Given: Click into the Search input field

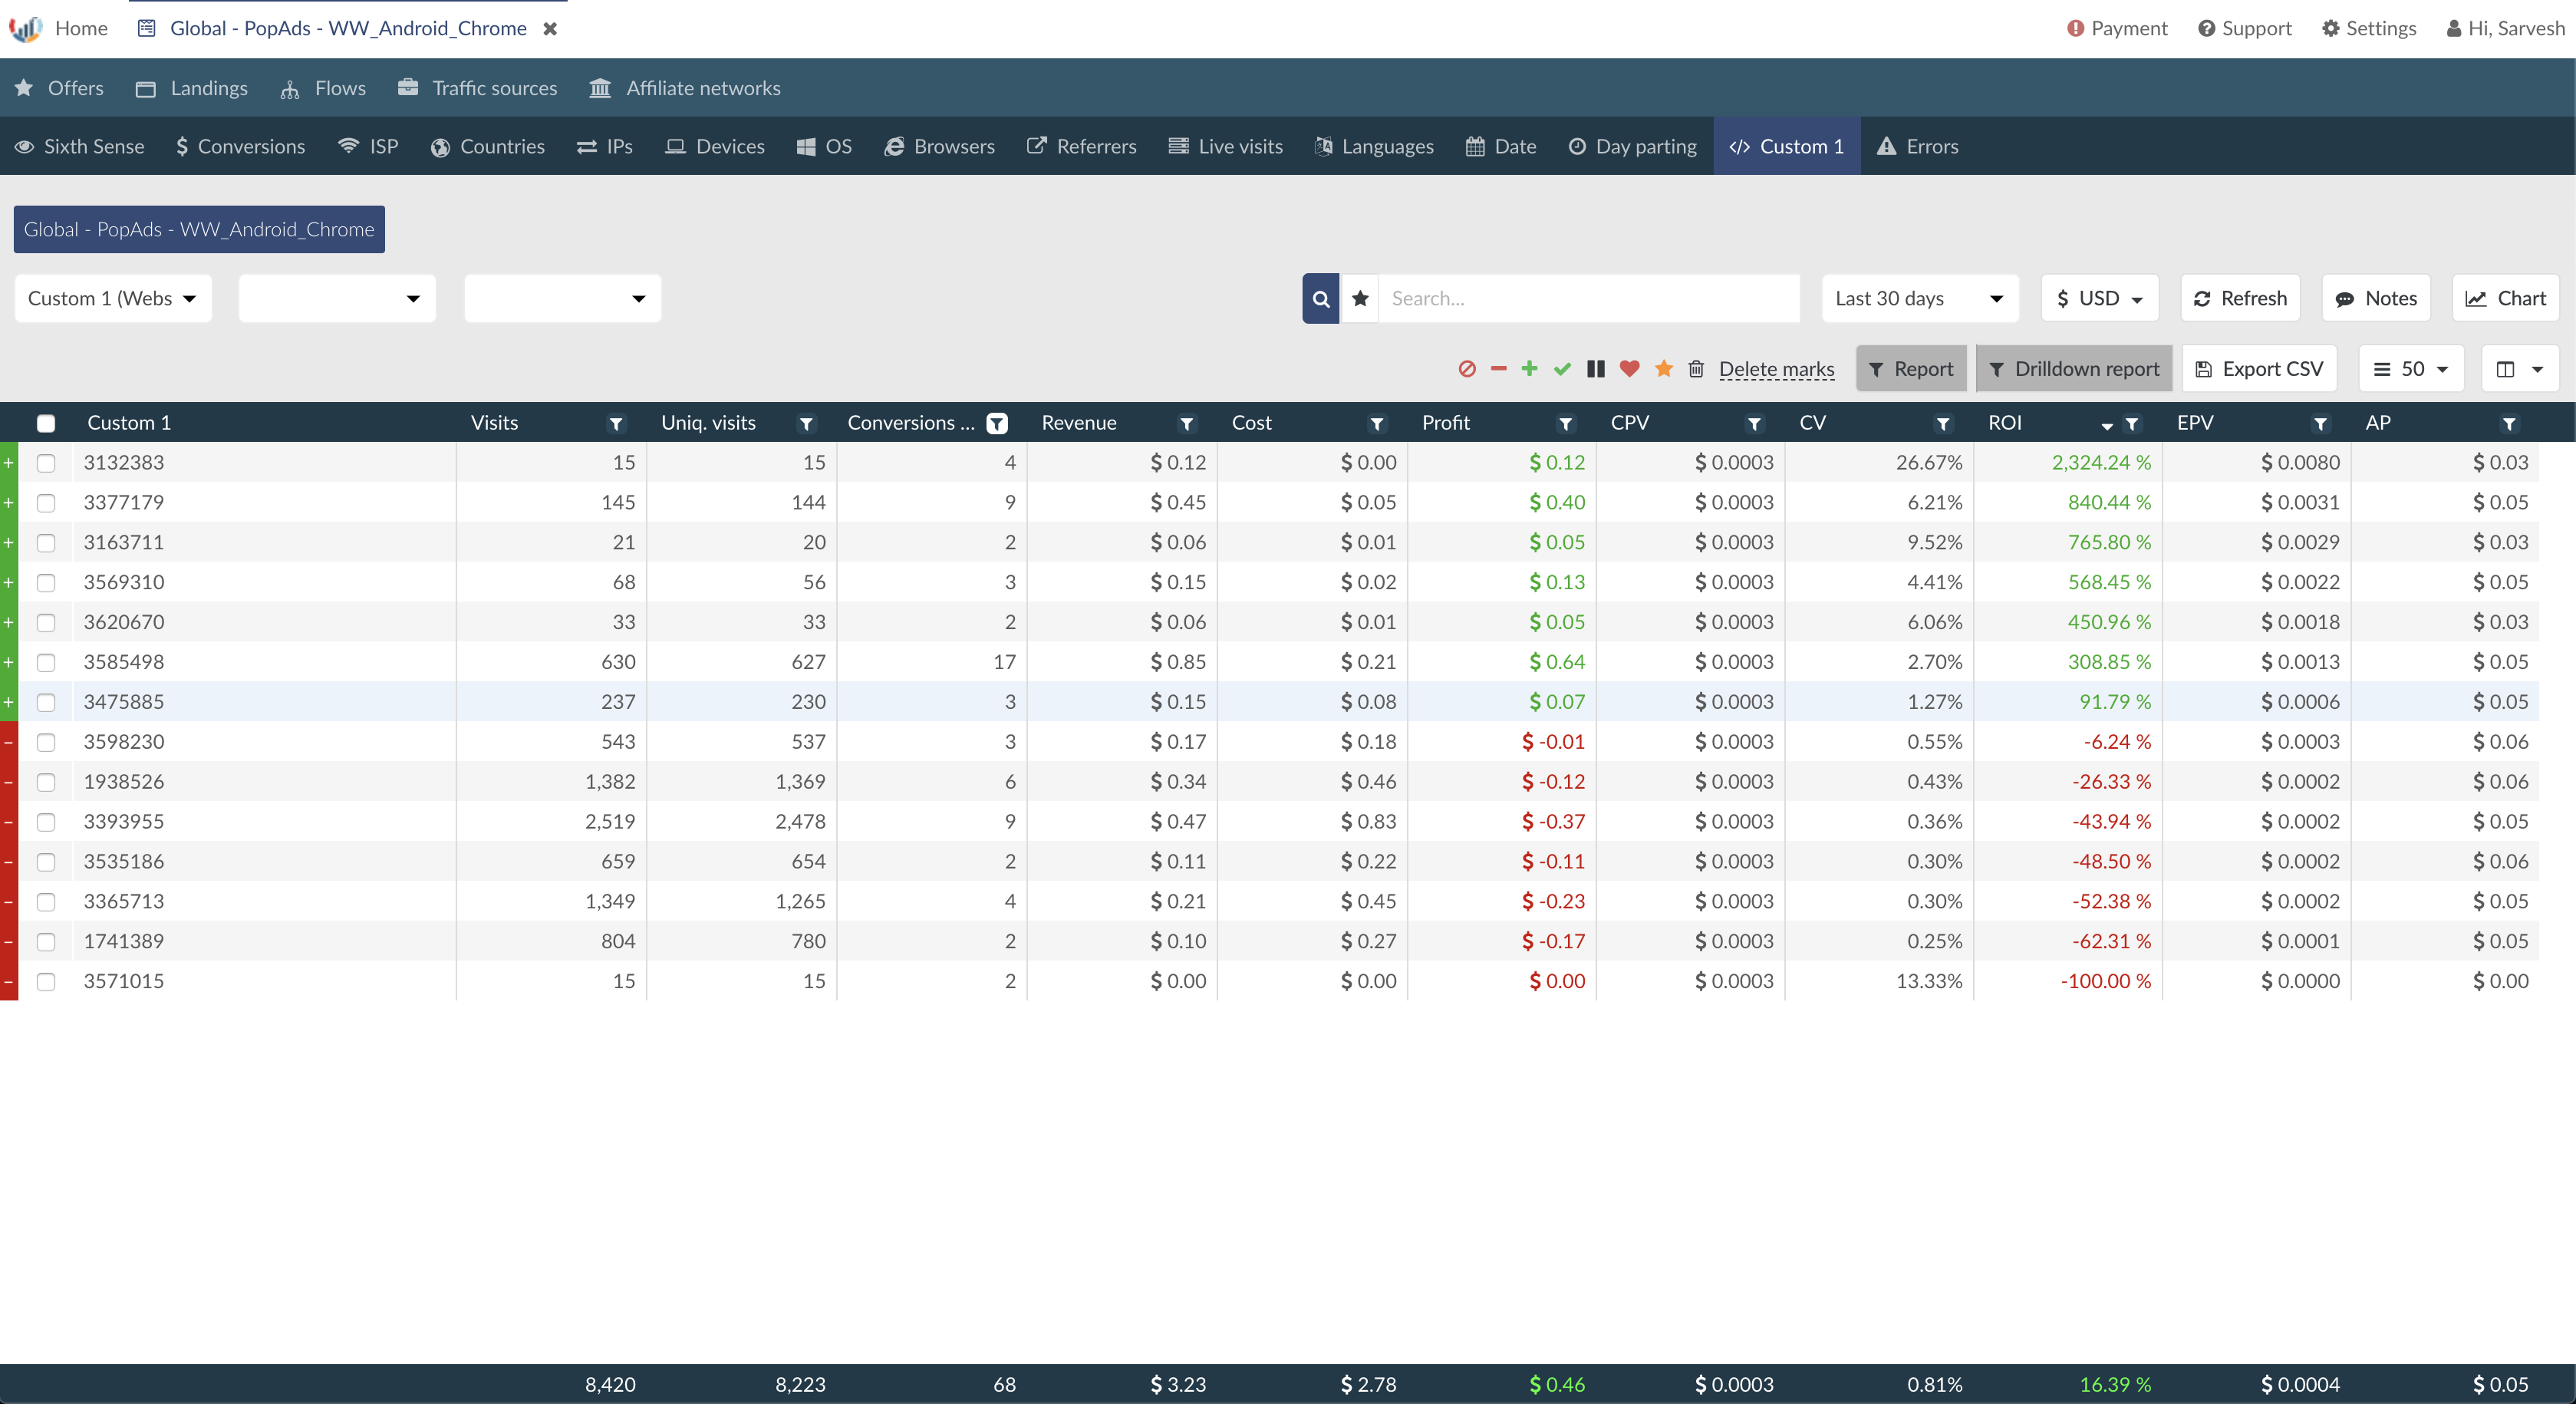Looking at the screenshot, I should point(1589,299).
